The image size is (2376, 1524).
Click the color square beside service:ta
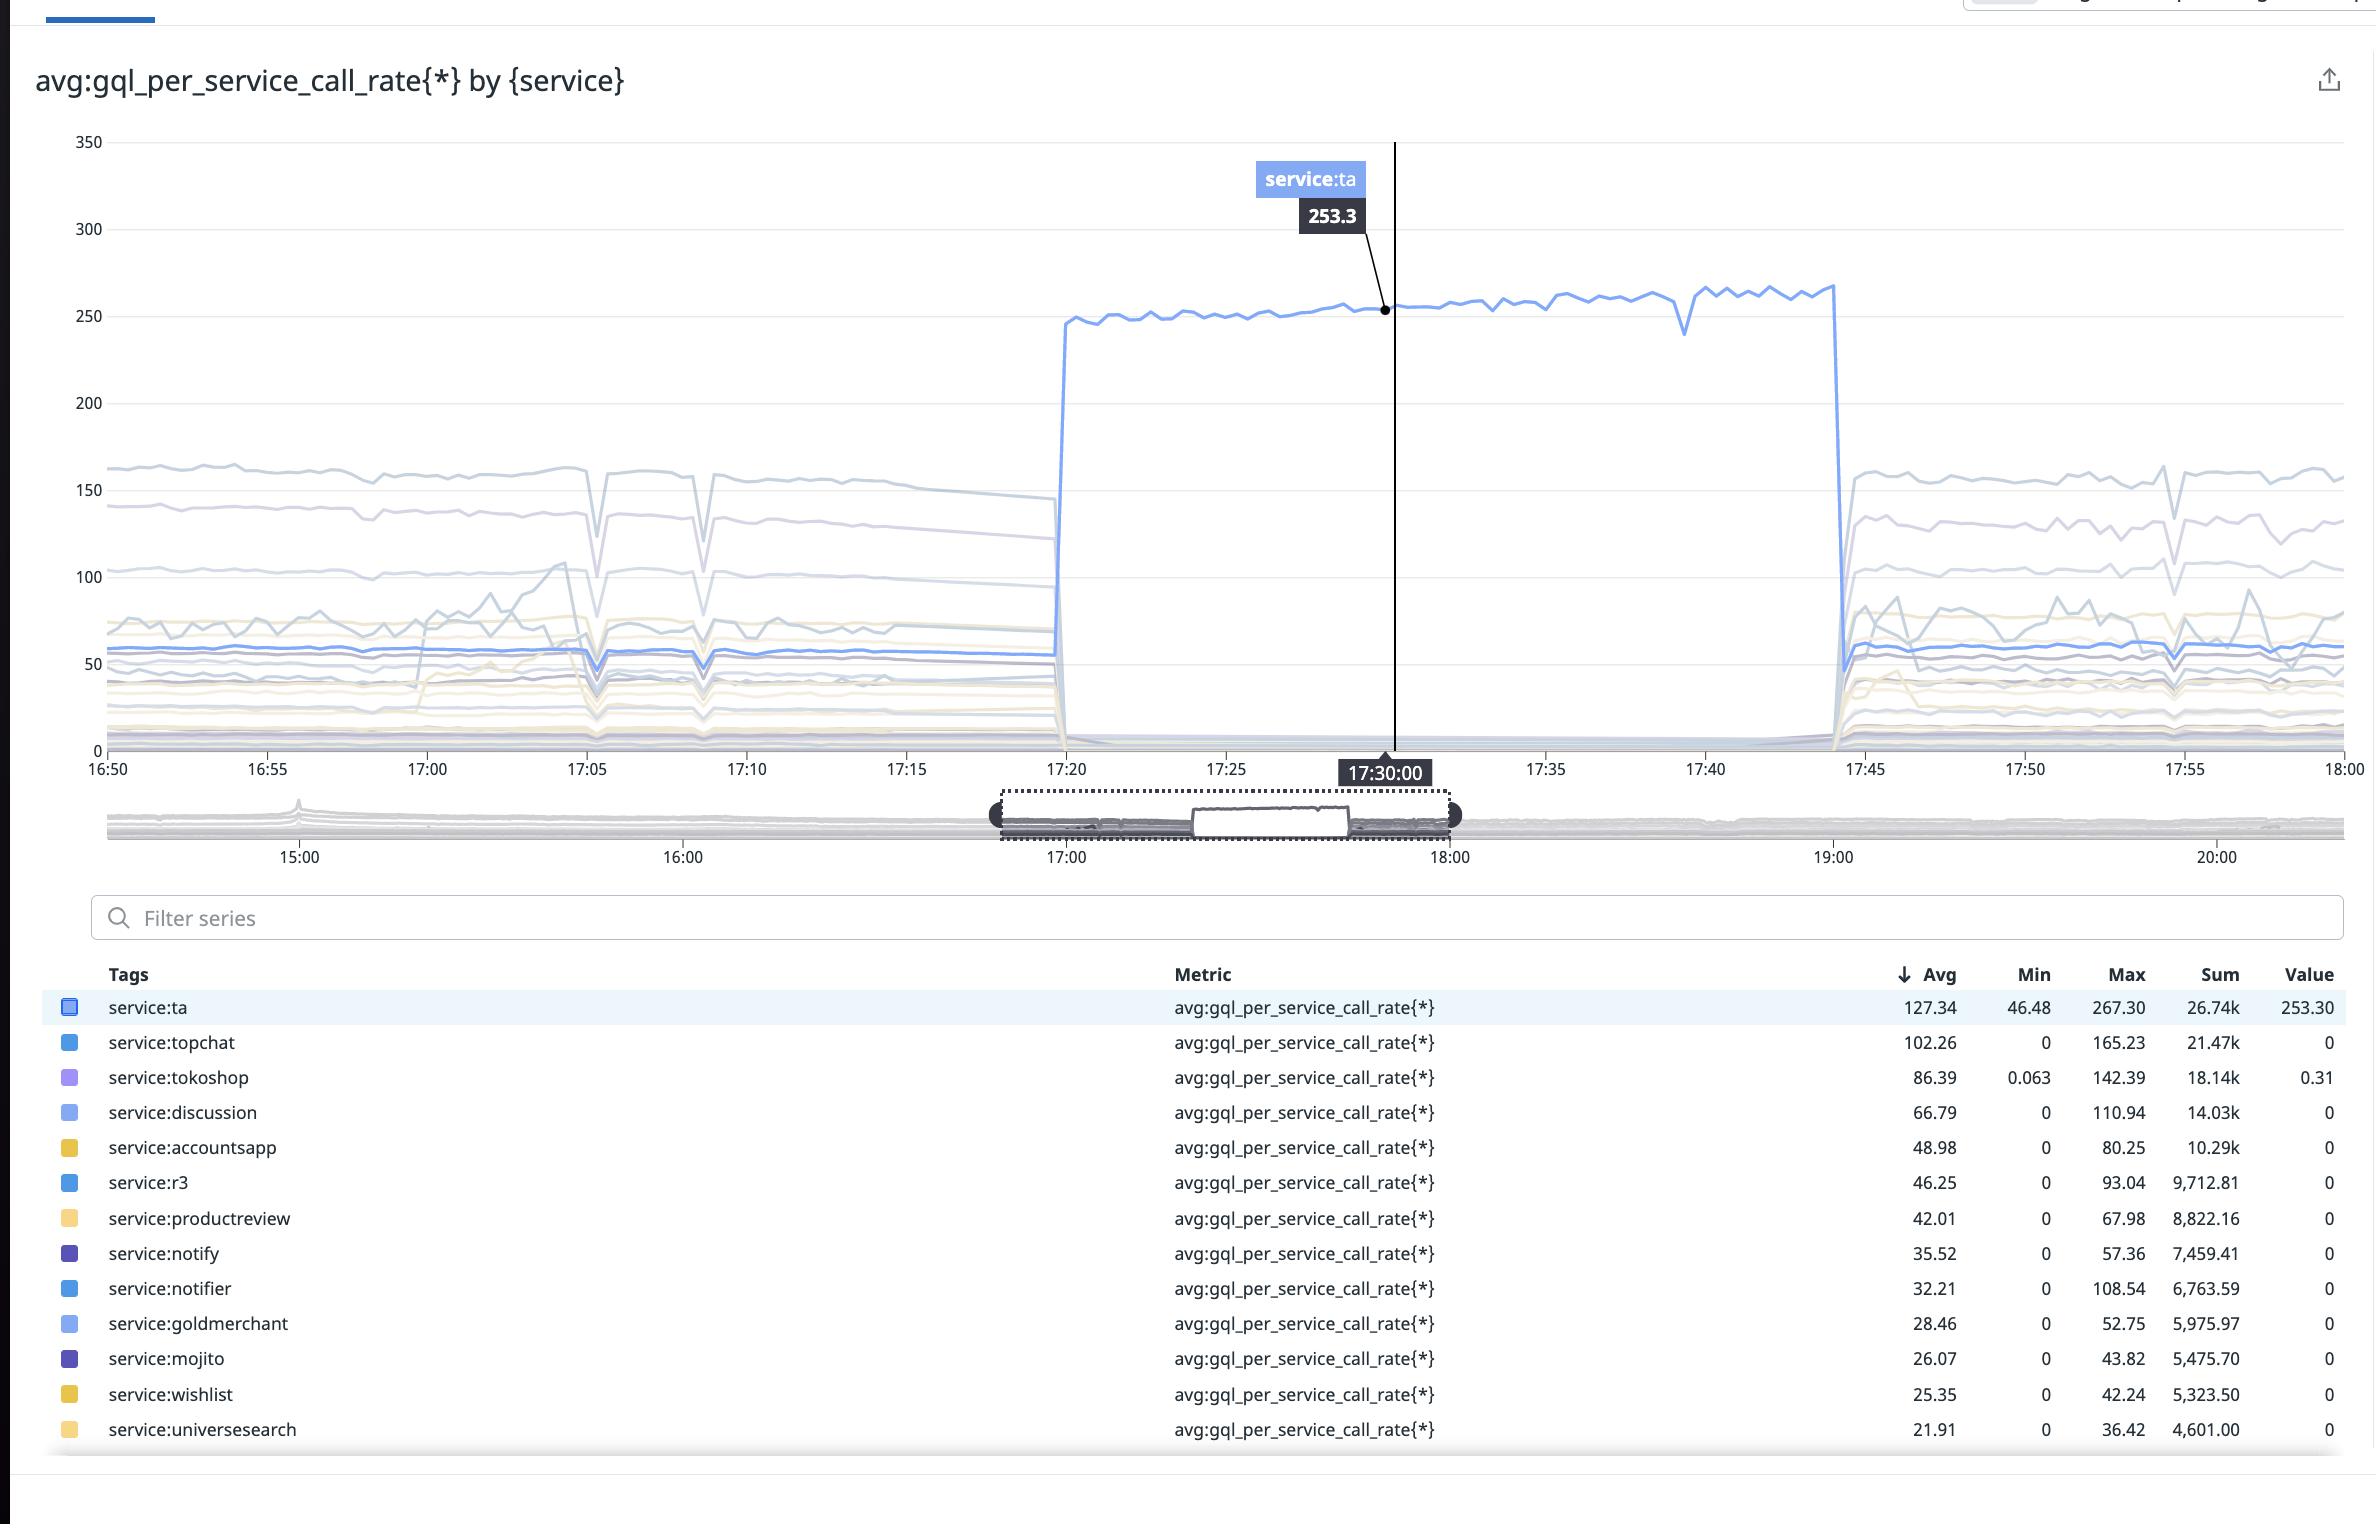(x=70, y=1007)
